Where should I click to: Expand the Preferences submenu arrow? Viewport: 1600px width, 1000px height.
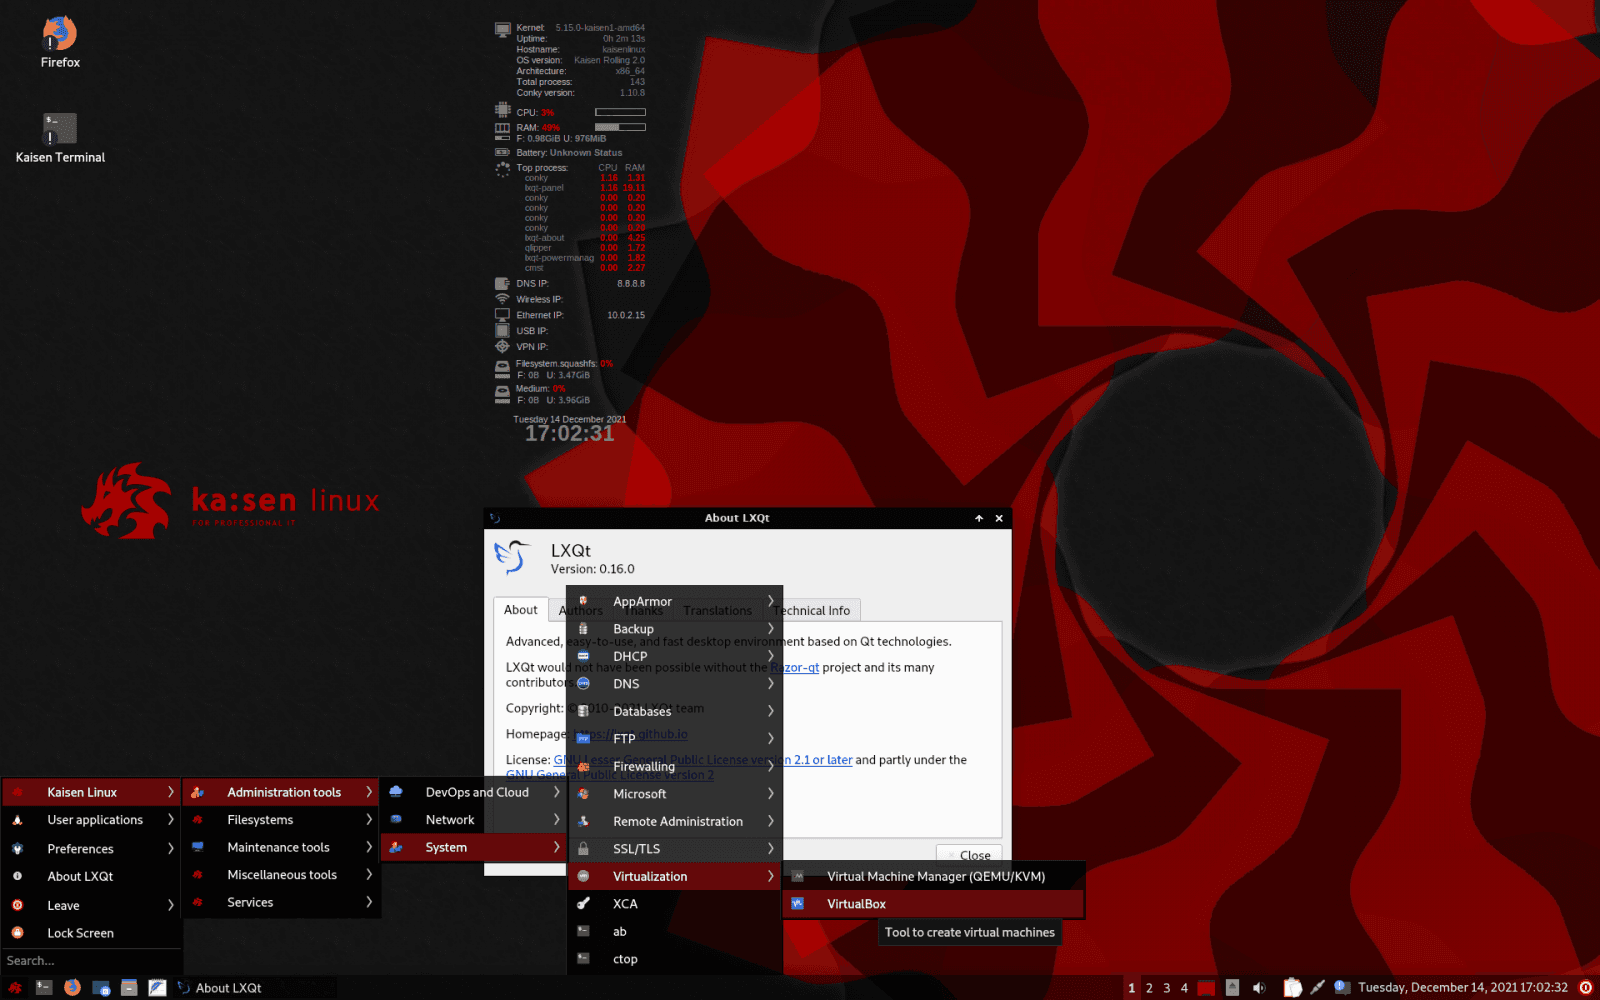[x=170, y=848]
